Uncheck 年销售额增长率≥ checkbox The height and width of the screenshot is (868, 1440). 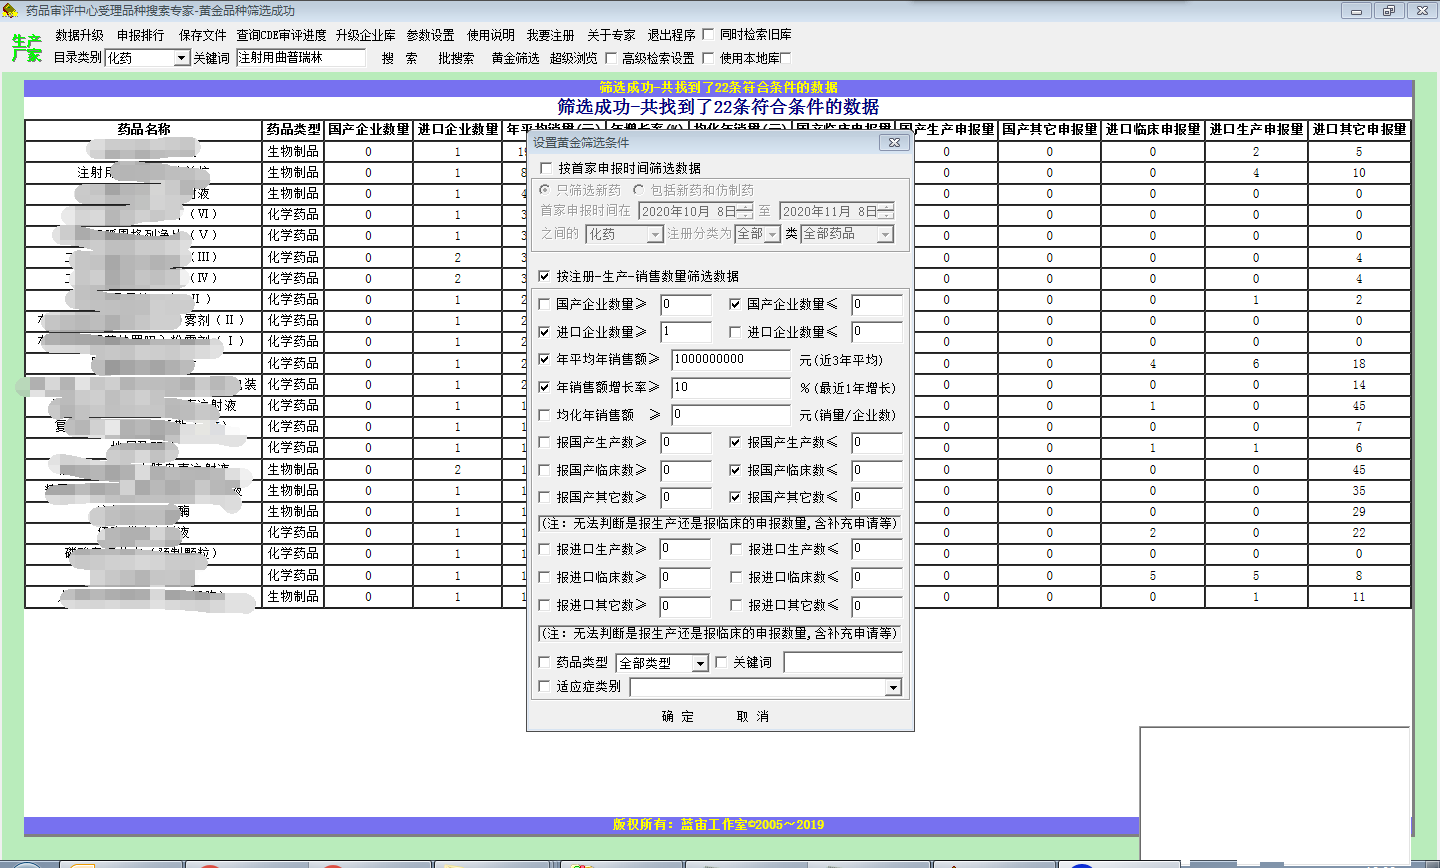tap(545, 387)
